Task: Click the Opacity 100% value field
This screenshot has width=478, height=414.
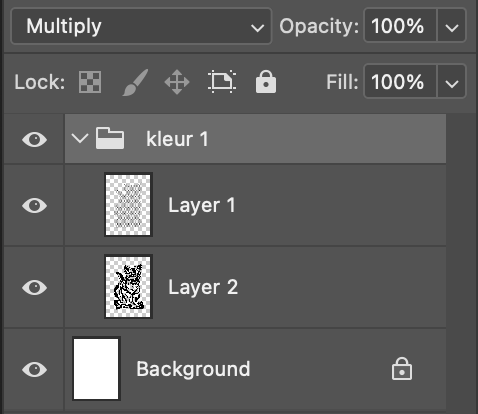Action: click(x=400, y=26)
